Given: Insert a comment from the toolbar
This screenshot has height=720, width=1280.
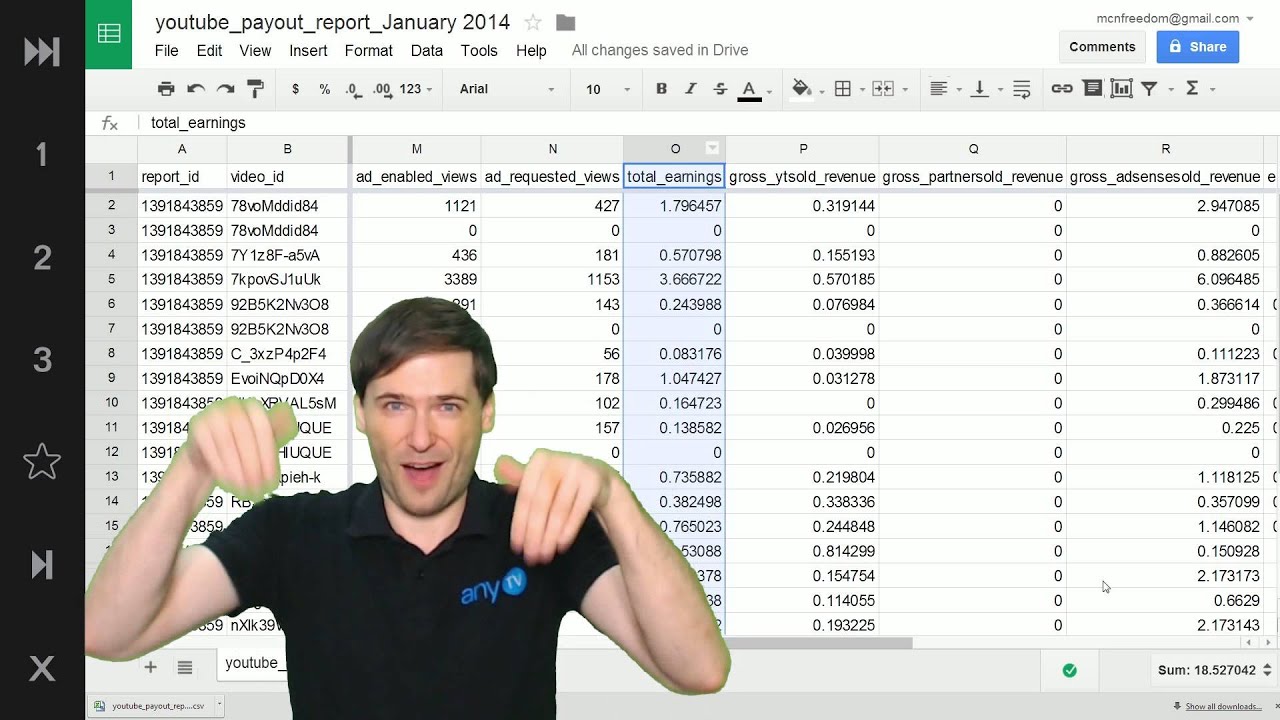Looking at the screenshot, I should click(1092, 89).
